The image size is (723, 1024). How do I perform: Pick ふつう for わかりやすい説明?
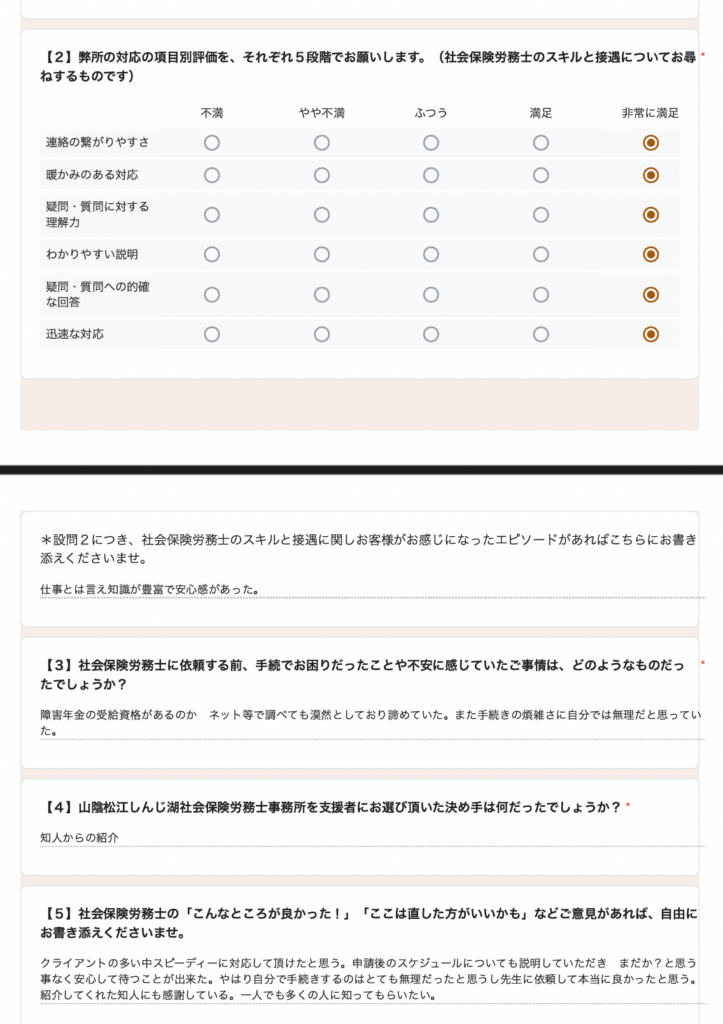(431, 254)
